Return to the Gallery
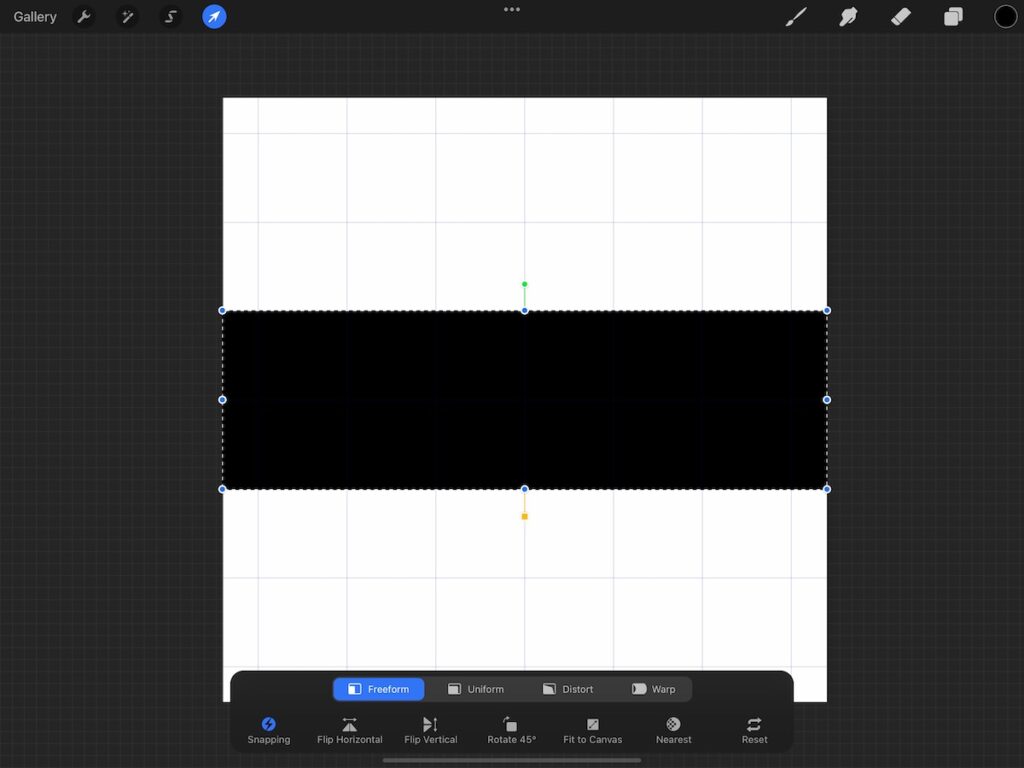The image size is (1024, 768). pos(34,16)
